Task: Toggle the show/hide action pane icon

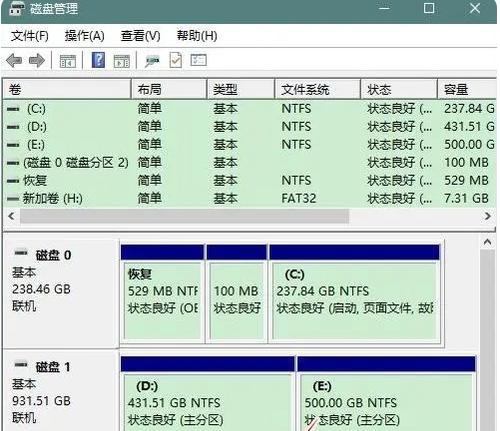Action: (x=122, y=61)
